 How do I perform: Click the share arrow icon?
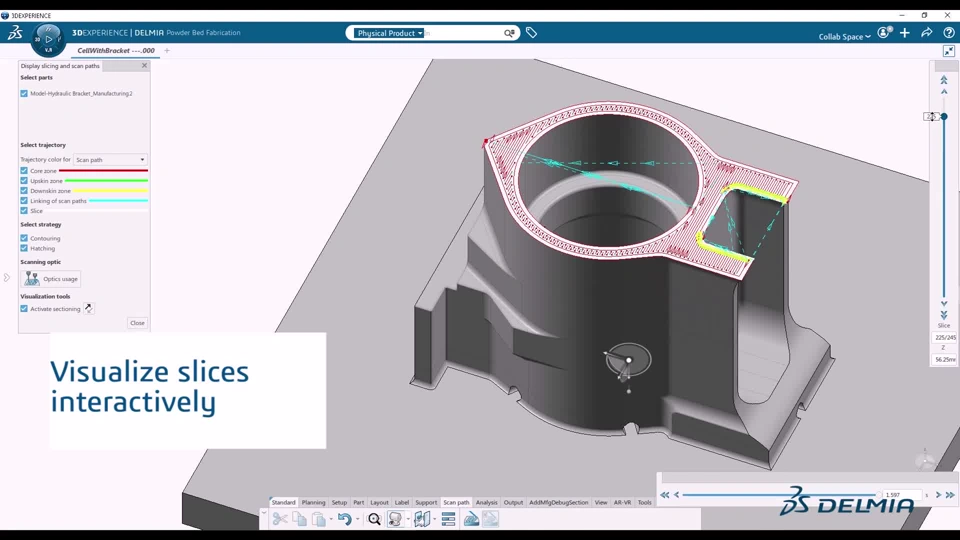pos(927,33)
